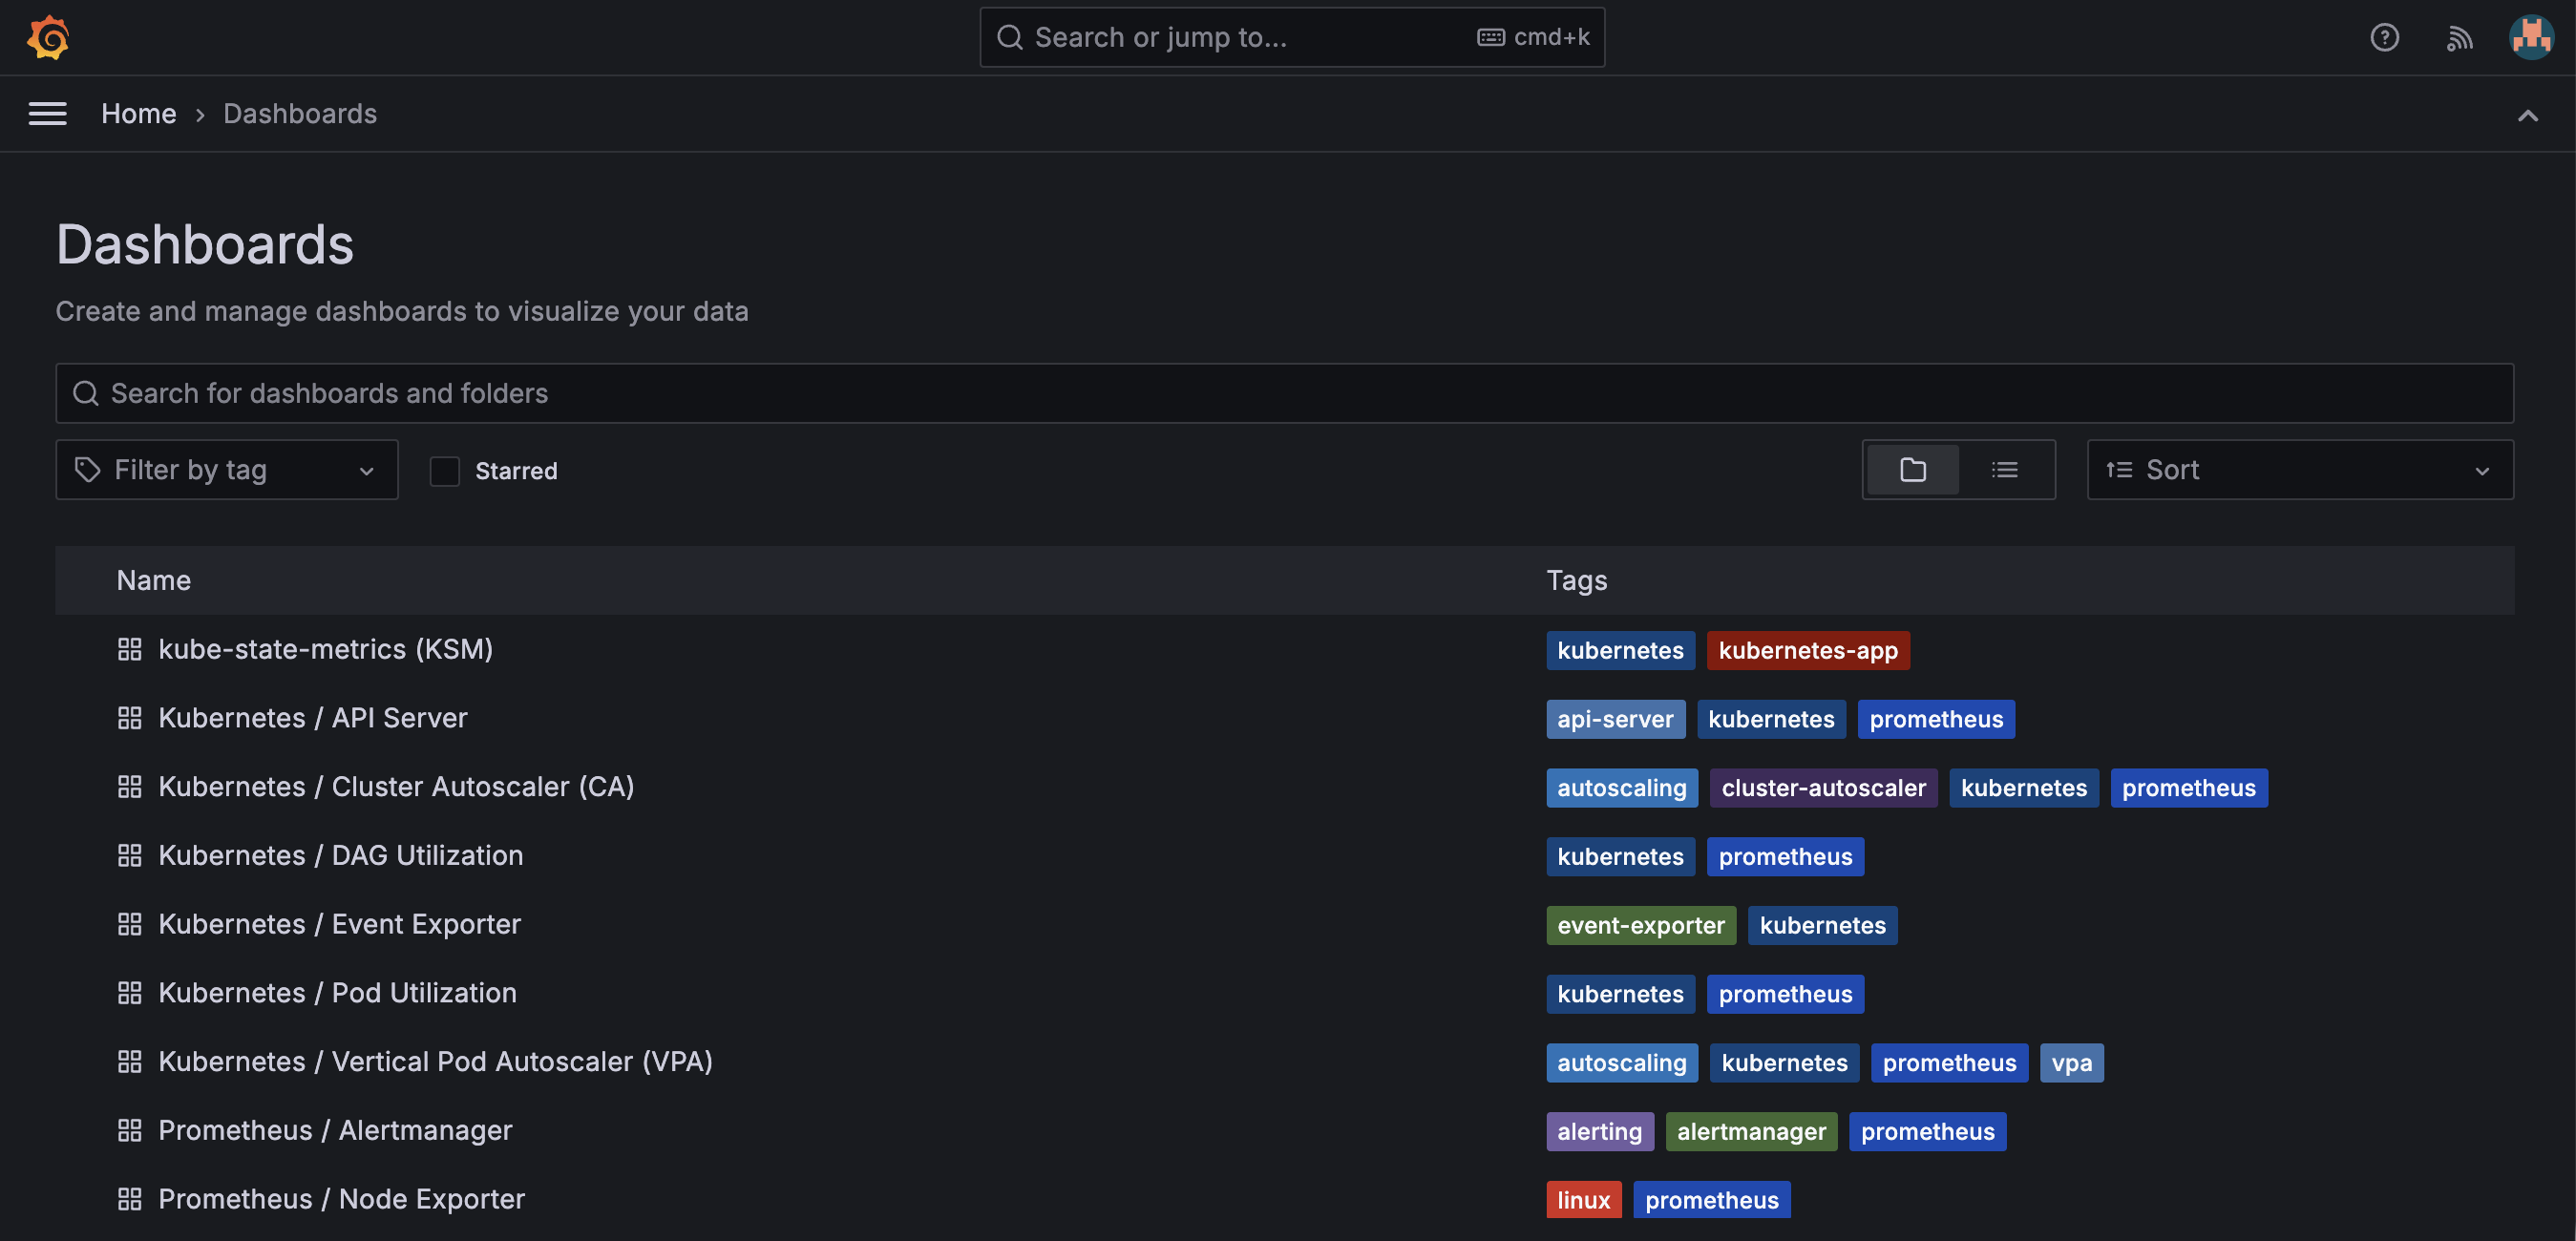Image resolution: width=2576 pixels, height=1241 pixels.
Task: Open the navigation hamburger menu
Action: [x=47, y=113]
